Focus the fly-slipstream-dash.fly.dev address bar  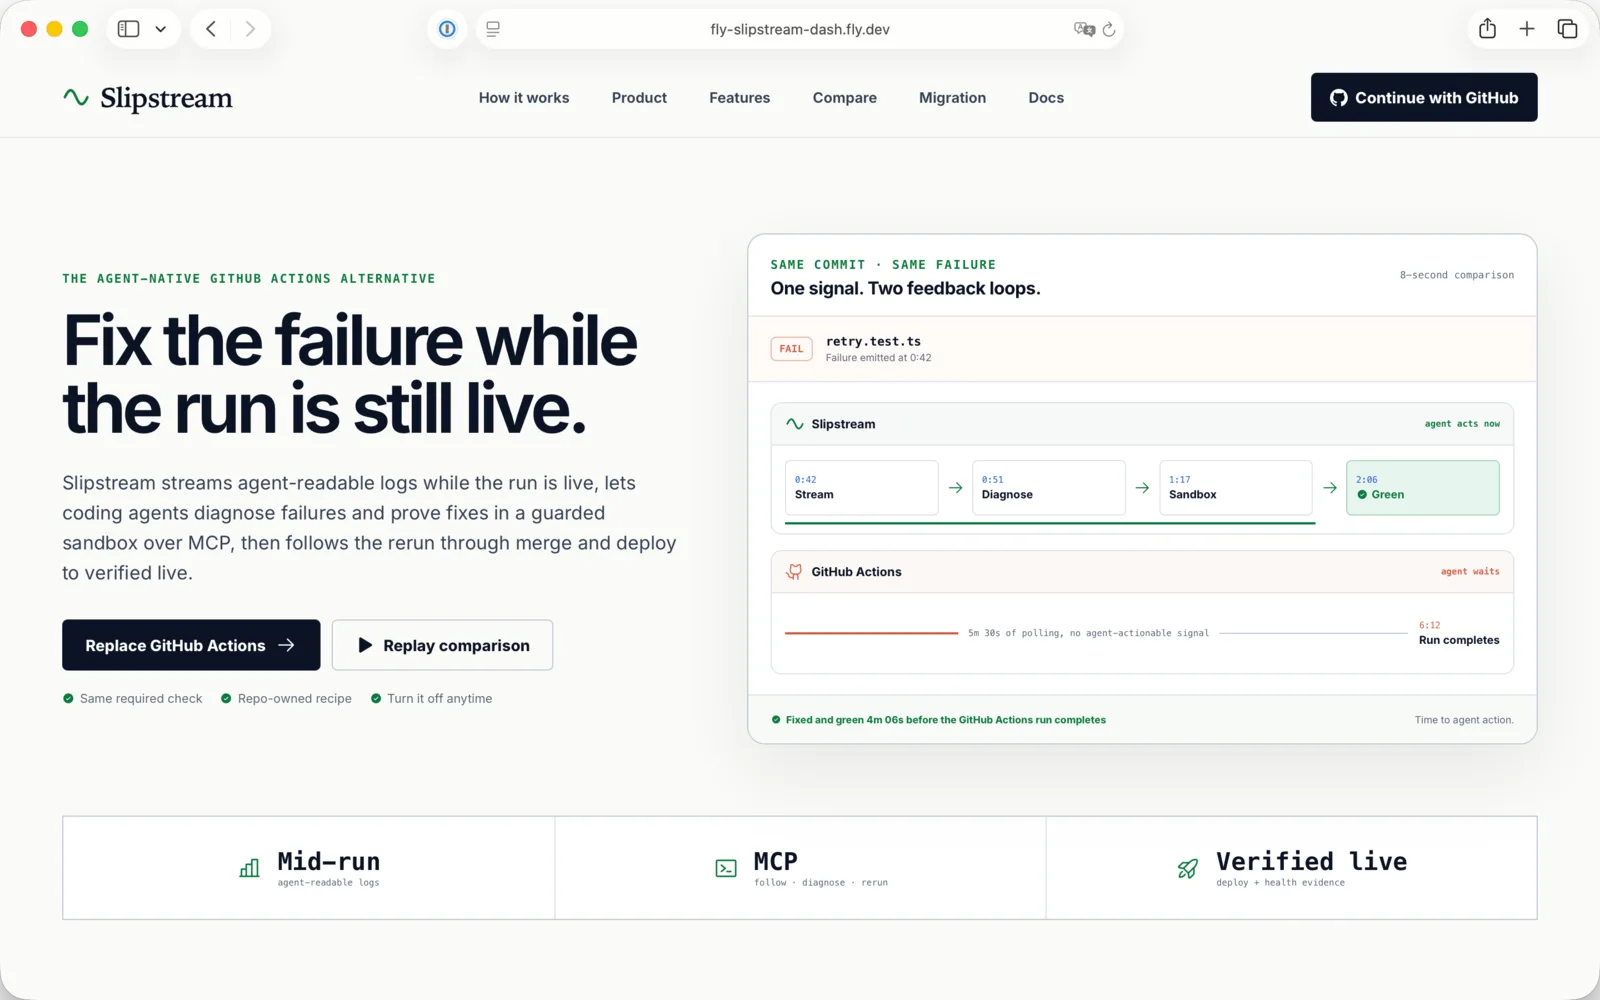[x=799, y=29]
